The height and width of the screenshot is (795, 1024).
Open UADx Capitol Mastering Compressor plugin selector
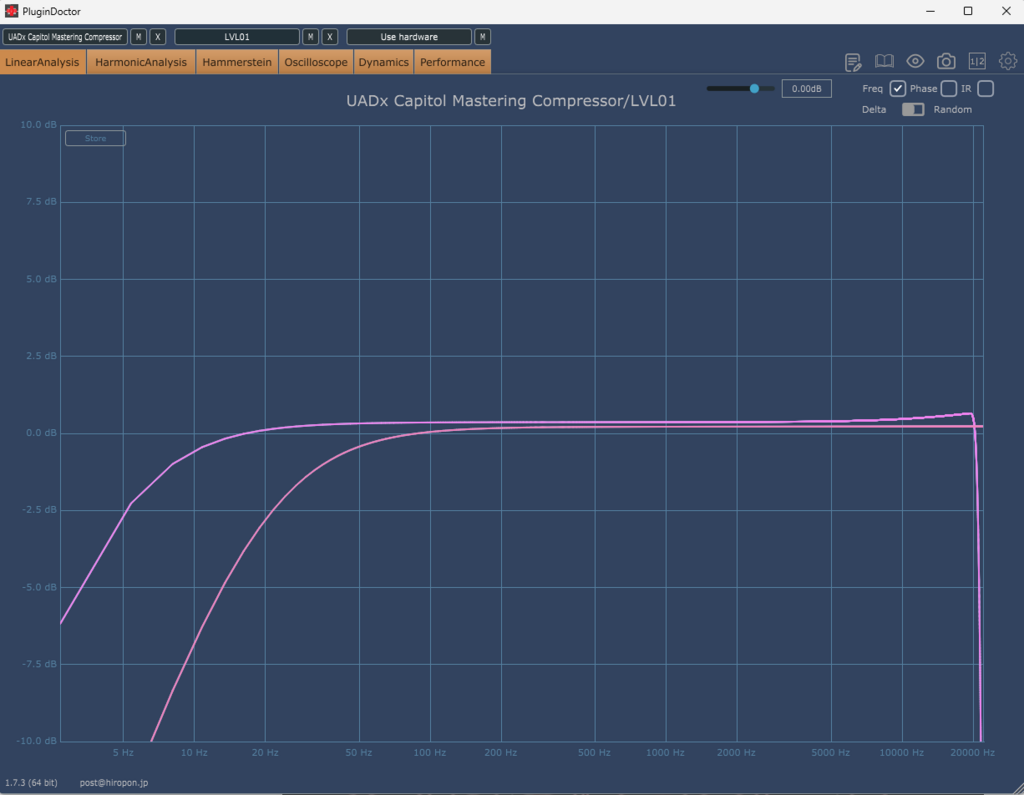click(x=65, y=37)
